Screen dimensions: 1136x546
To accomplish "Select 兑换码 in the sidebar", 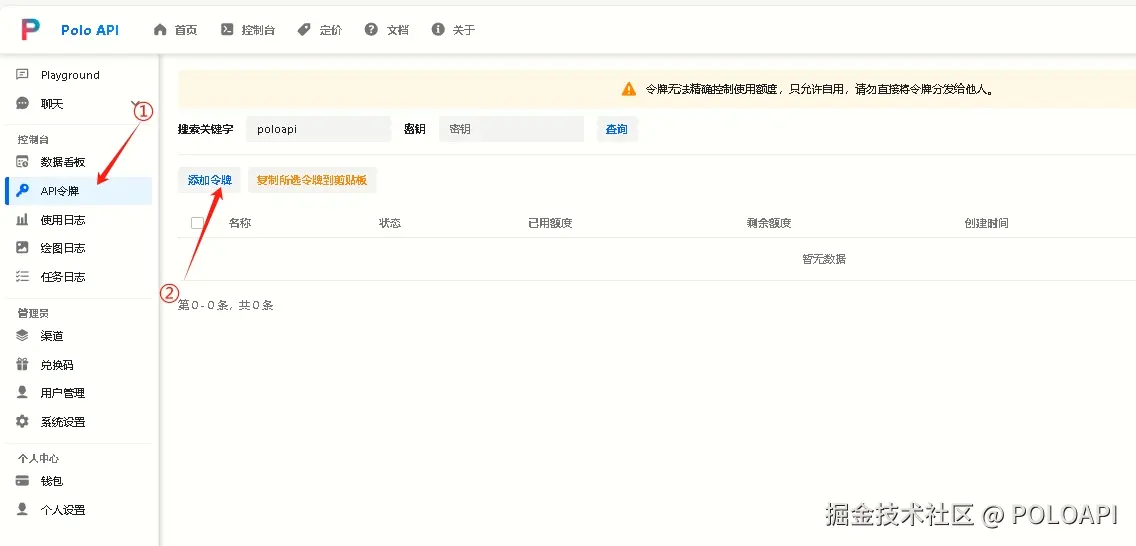I will point(78,364).
